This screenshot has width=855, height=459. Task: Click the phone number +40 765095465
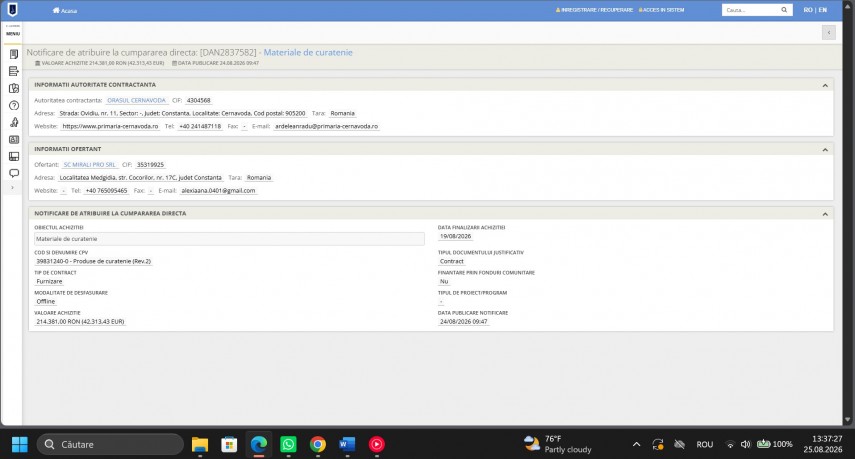[106, 191]
